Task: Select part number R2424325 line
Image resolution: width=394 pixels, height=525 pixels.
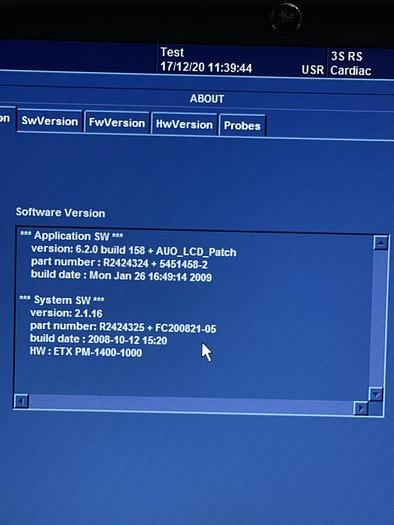Action: 123,327
